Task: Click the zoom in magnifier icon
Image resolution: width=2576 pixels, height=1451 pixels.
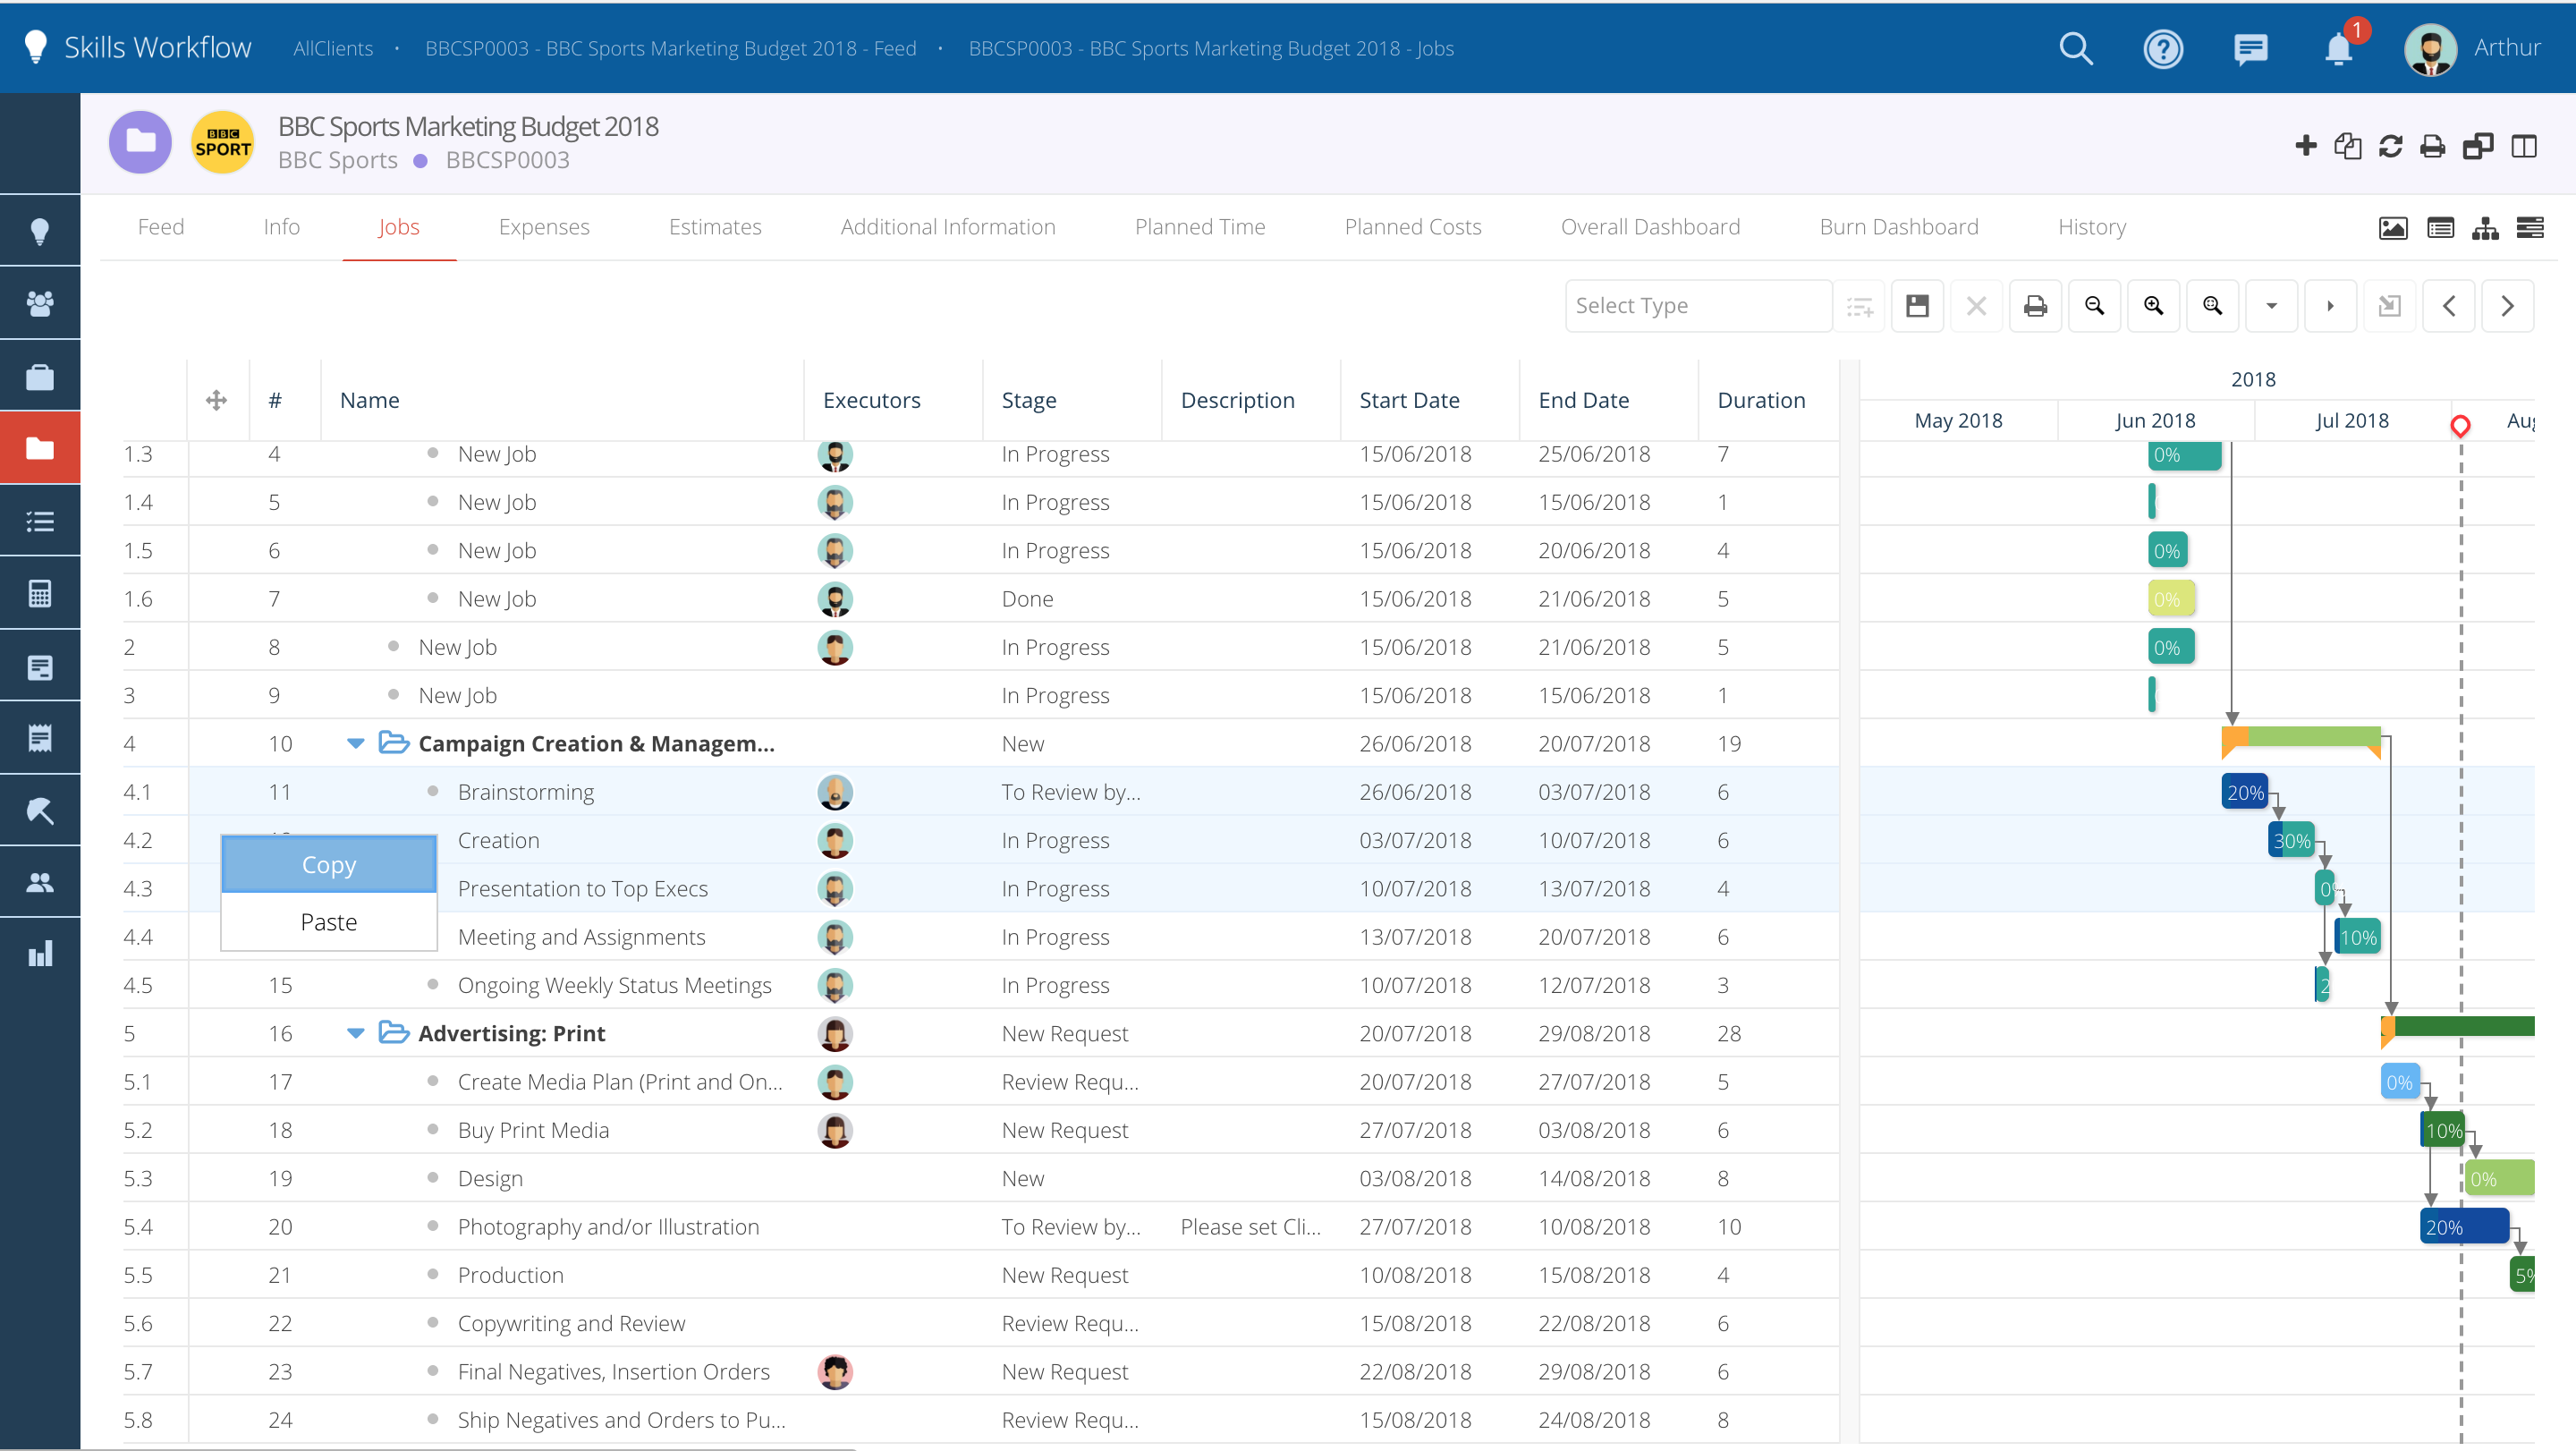Action: pyautogui.click(x=2155, y=304)
